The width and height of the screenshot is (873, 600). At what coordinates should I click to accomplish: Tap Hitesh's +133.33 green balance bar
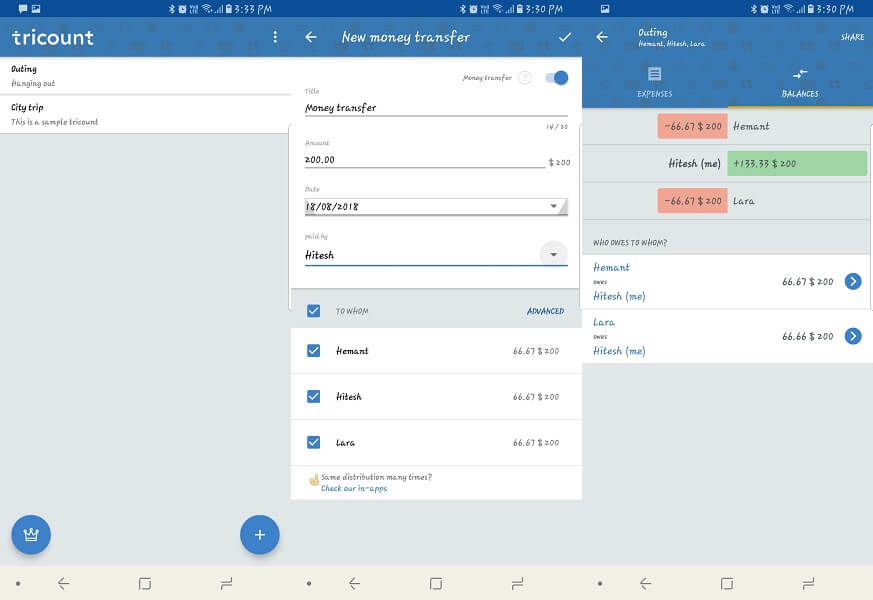coord(797,164)
